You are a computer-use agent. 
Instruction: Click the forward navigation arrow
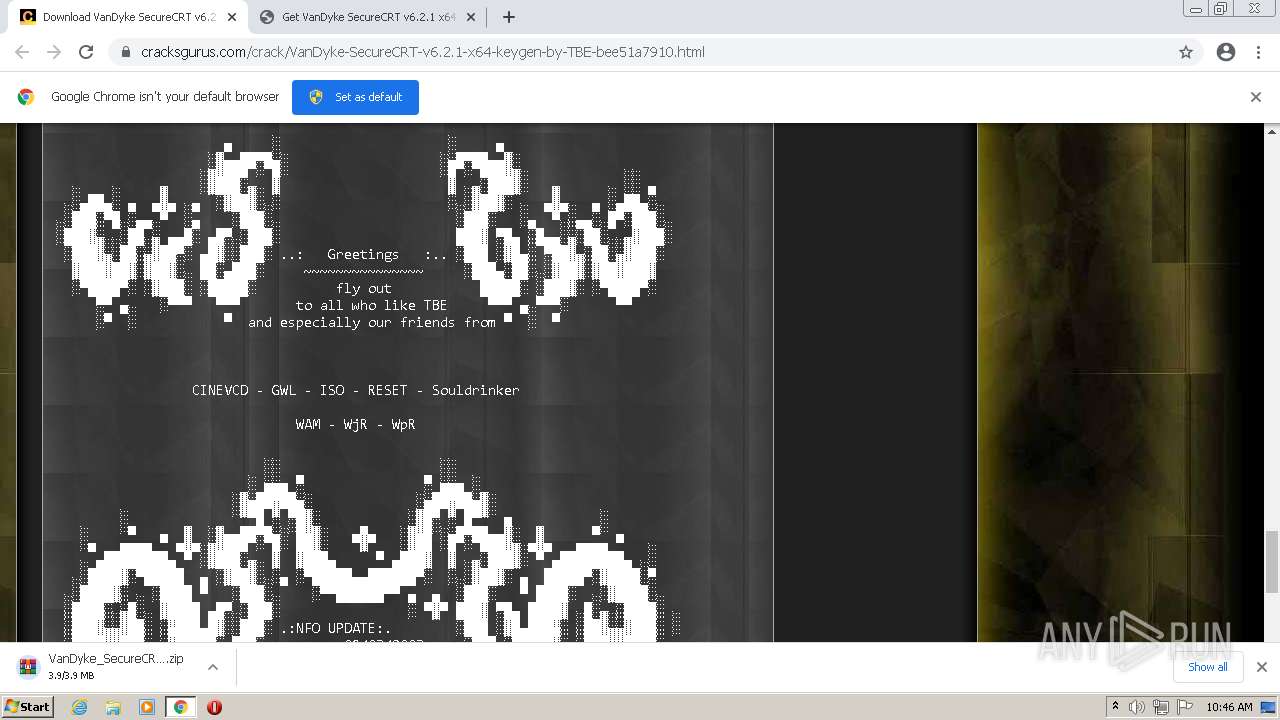tap(54, 52)
